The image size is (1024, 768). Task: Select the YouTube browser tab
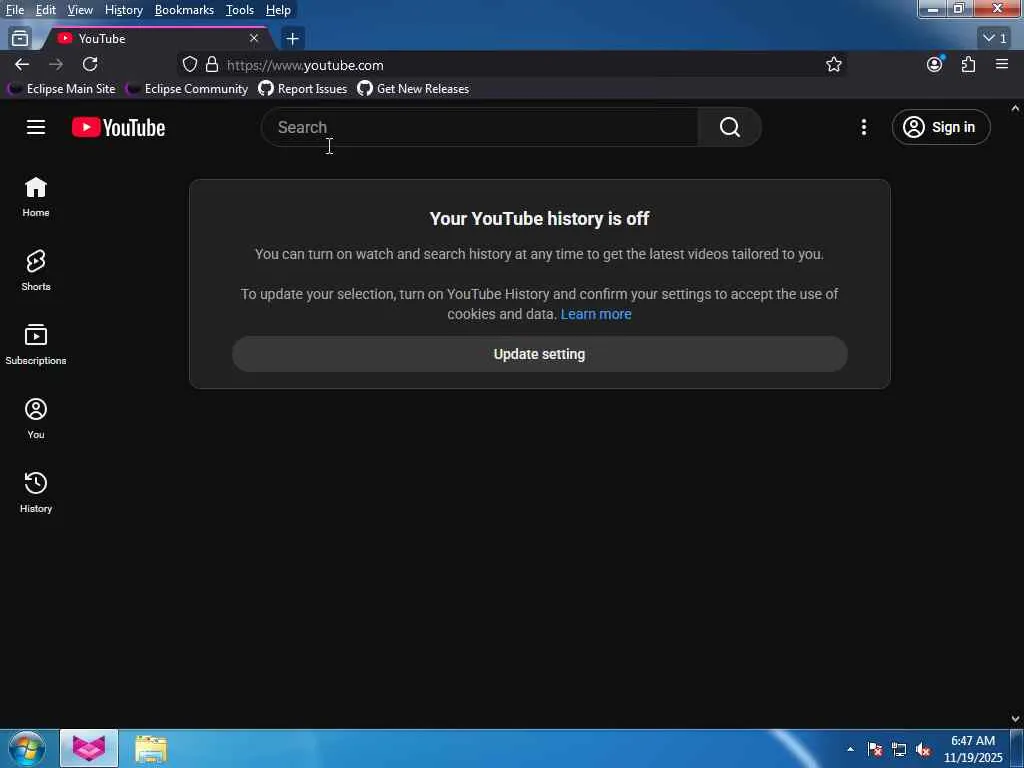coord(156,39)
